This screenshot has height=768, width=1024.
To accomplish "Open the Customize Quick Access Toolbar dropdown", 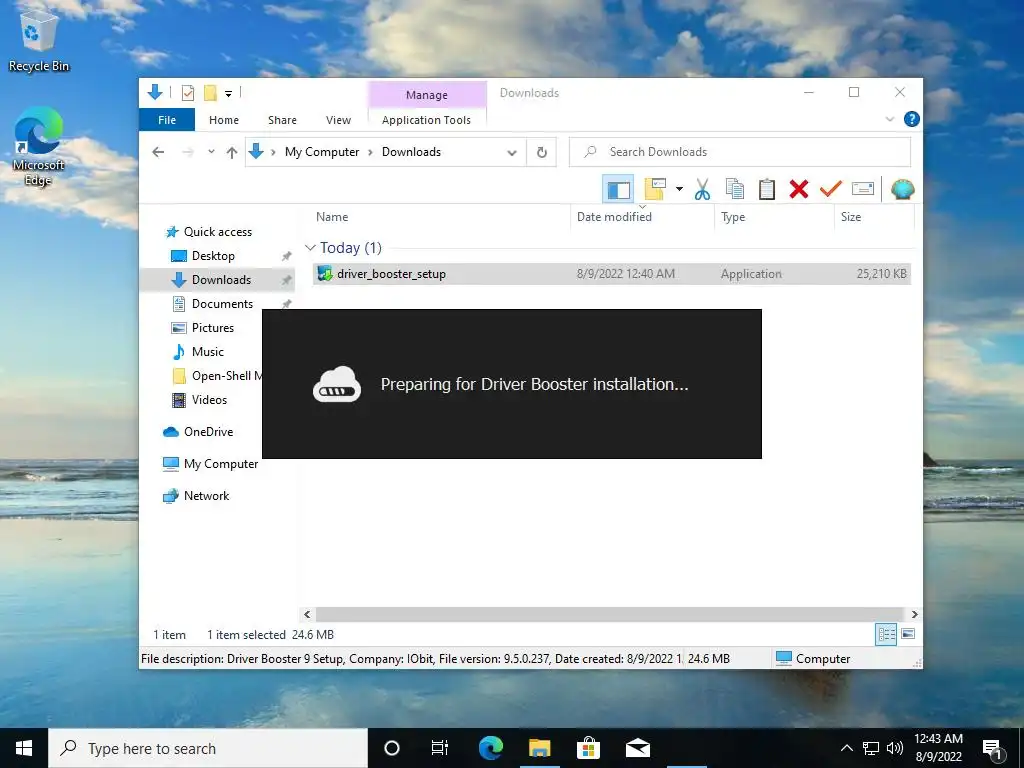I will [229, 94].
